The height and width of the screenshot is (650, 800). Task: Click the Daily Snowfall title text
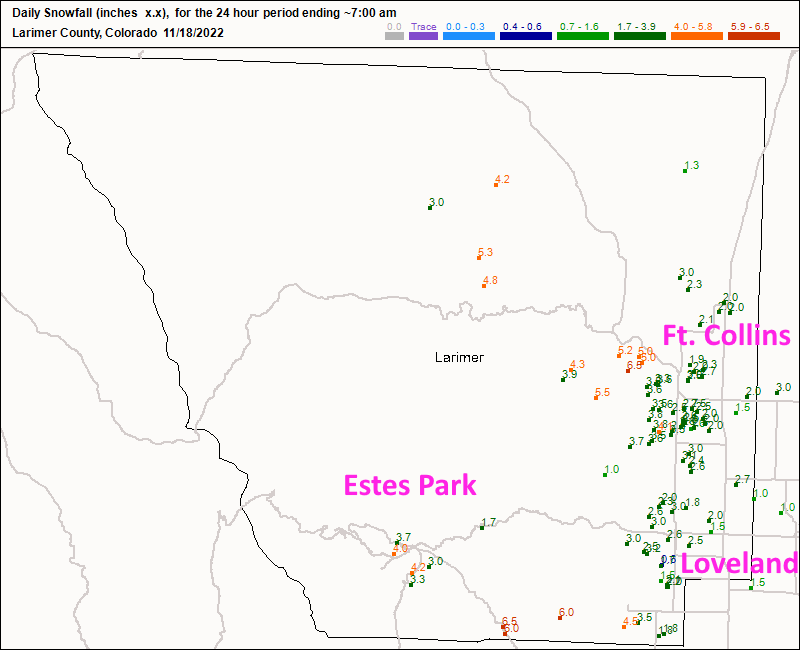coord(204,13)
